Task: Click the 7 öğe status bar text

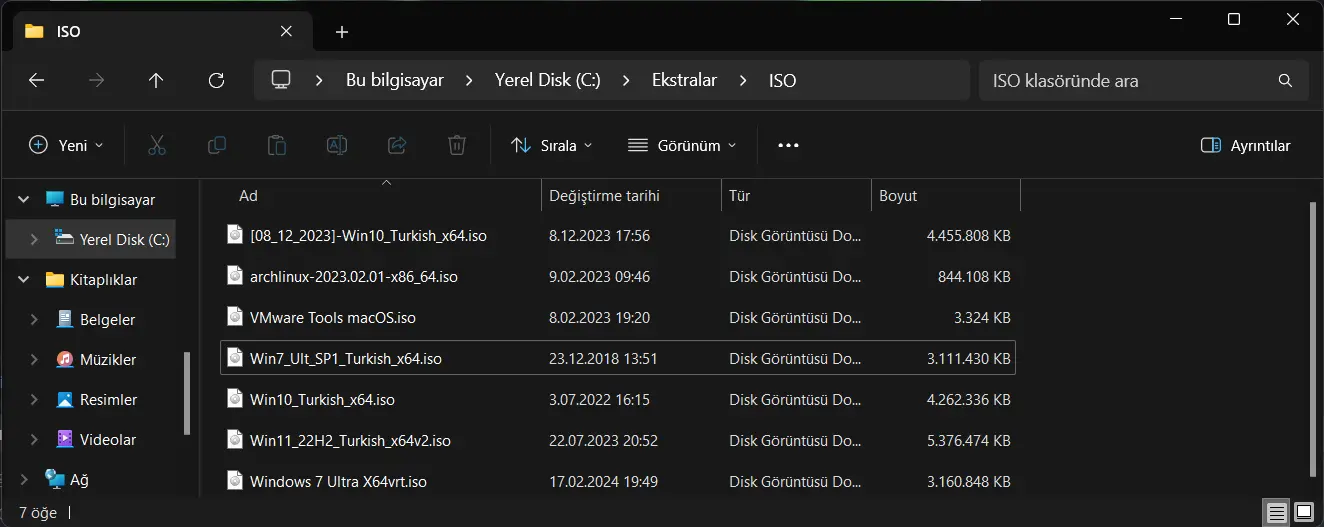Action: click(38, 512)
